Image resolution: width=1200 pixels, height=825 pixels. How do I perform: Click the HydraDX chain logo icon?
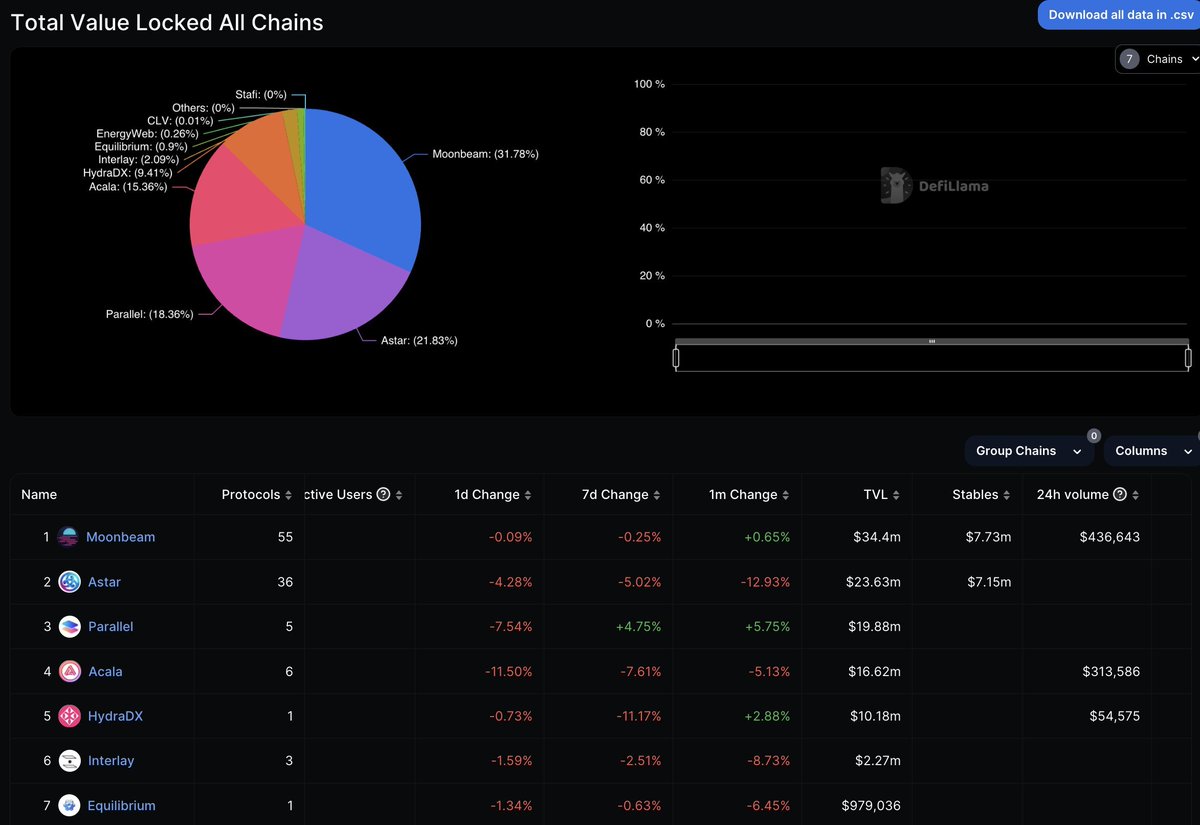[69, 716]
